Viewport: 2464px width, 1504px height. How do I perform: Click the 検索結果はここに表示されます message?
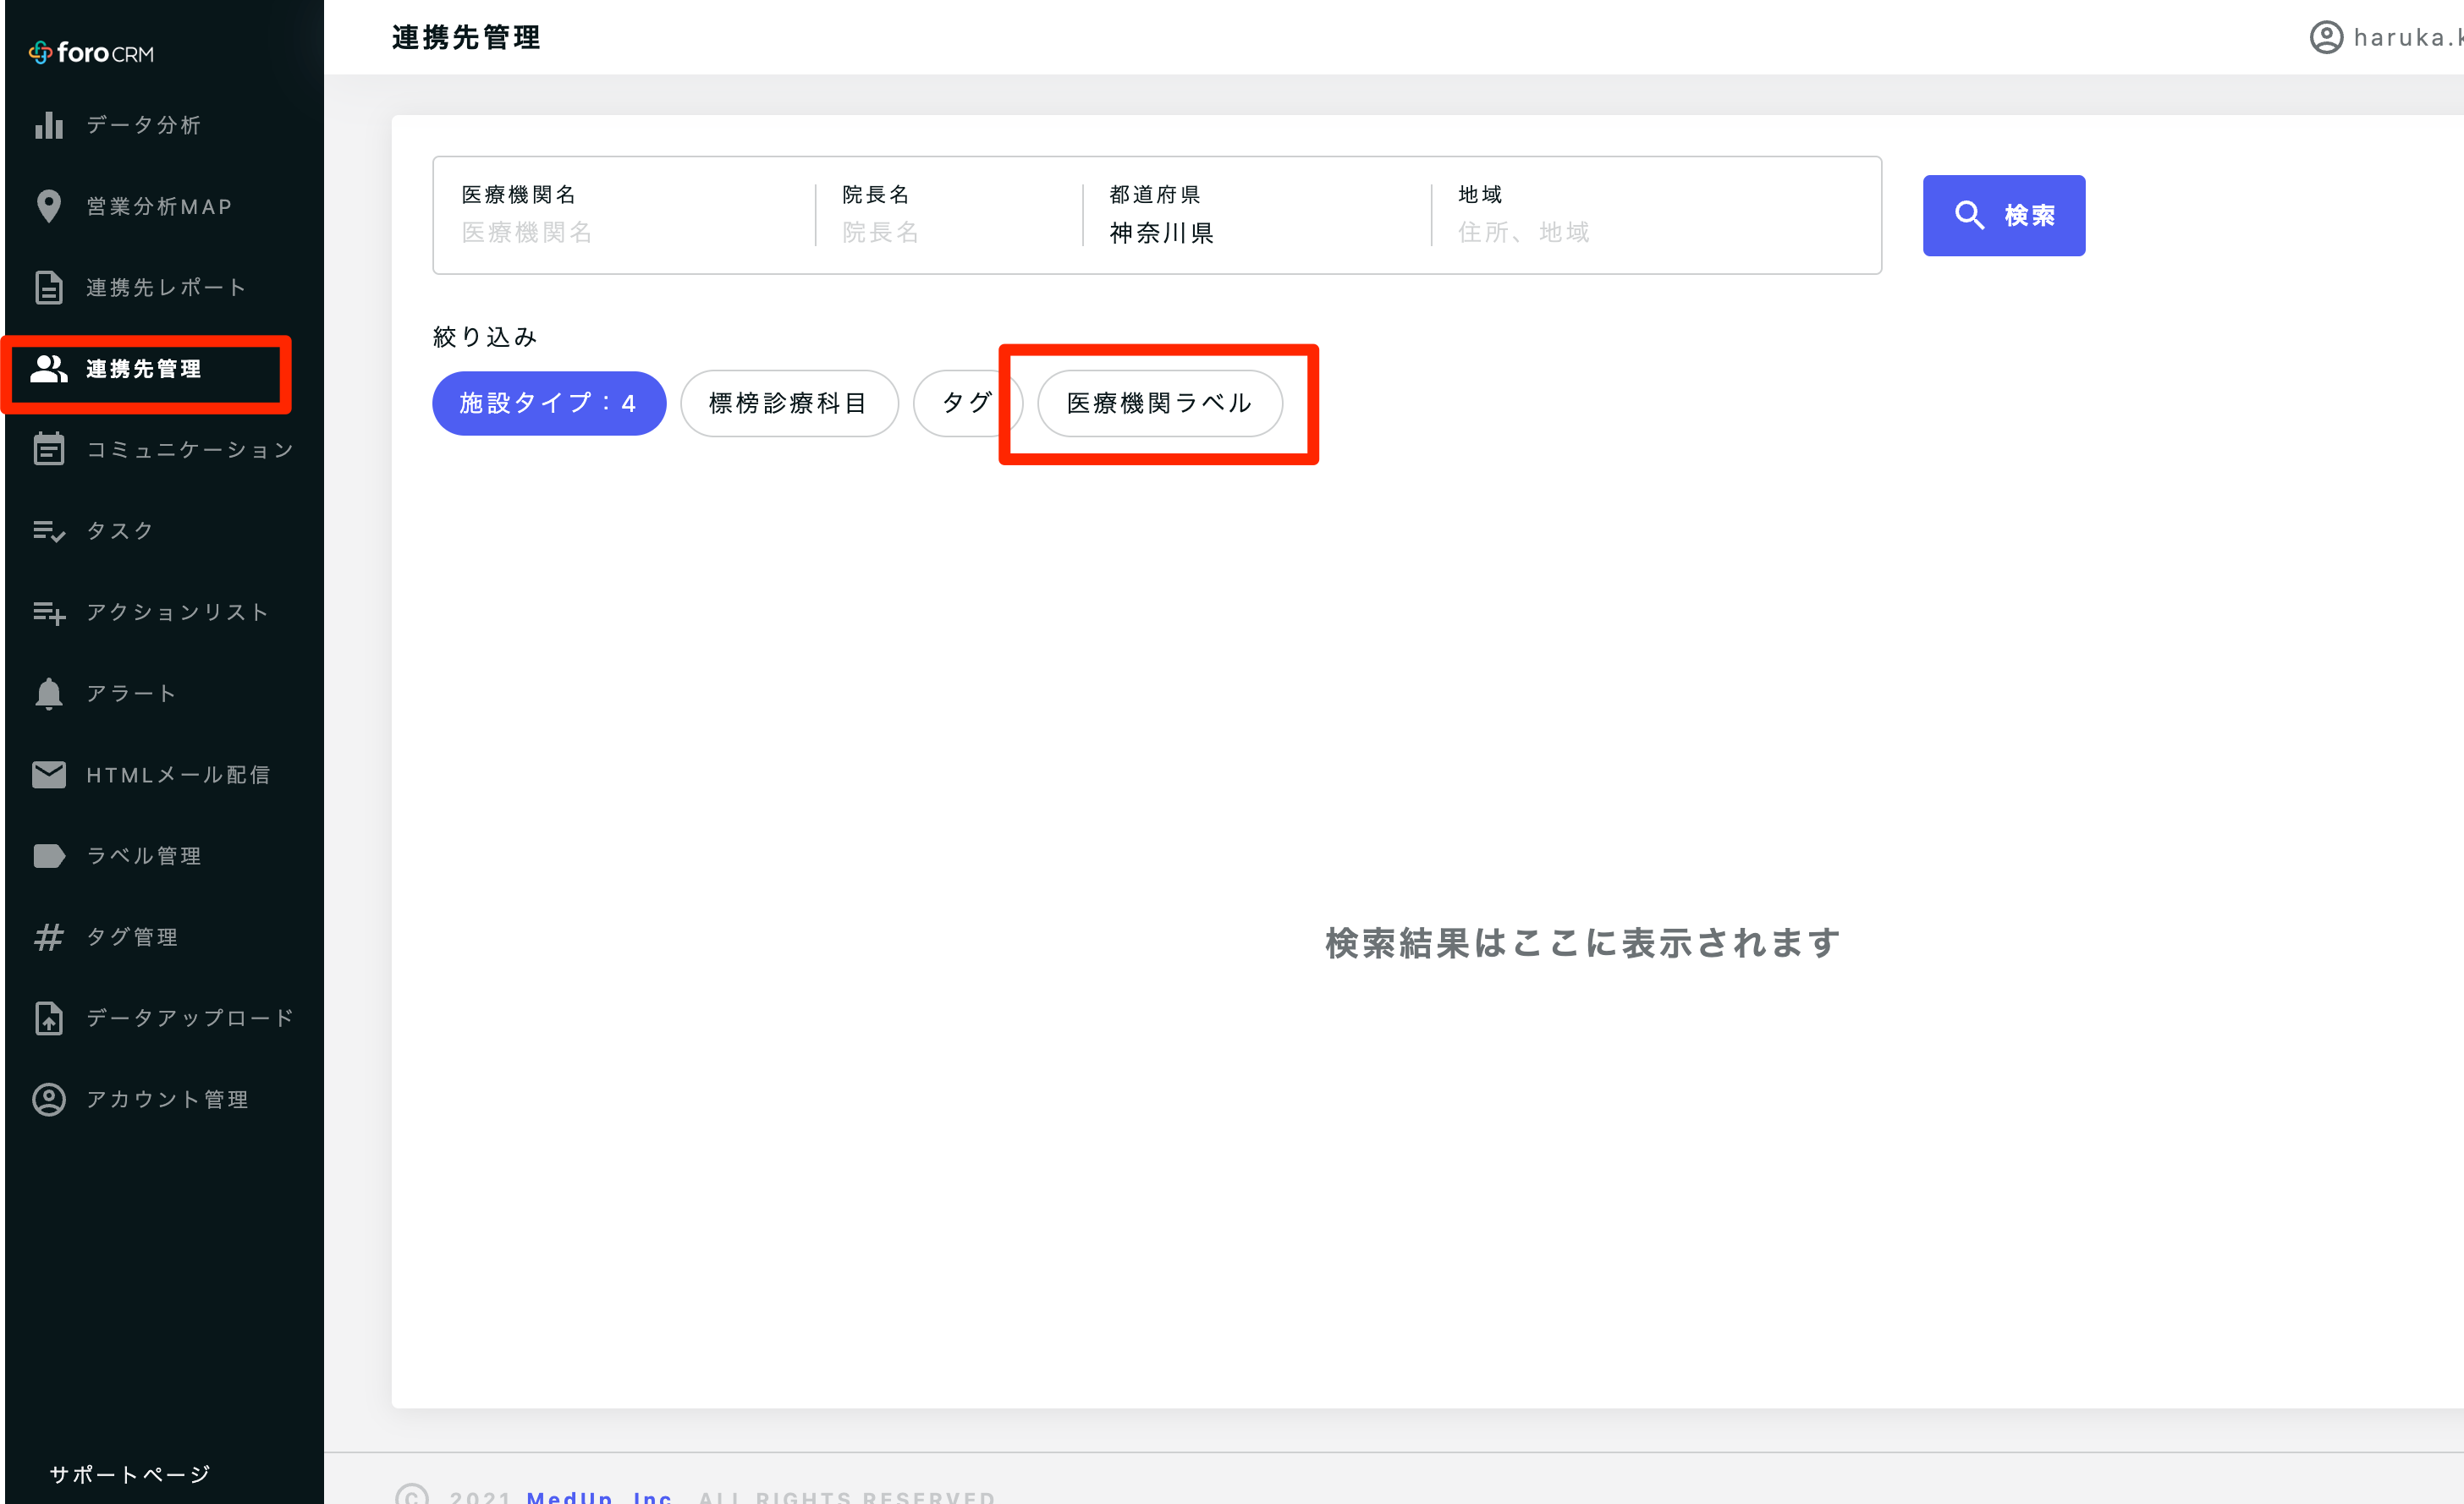pos(1583,943)
